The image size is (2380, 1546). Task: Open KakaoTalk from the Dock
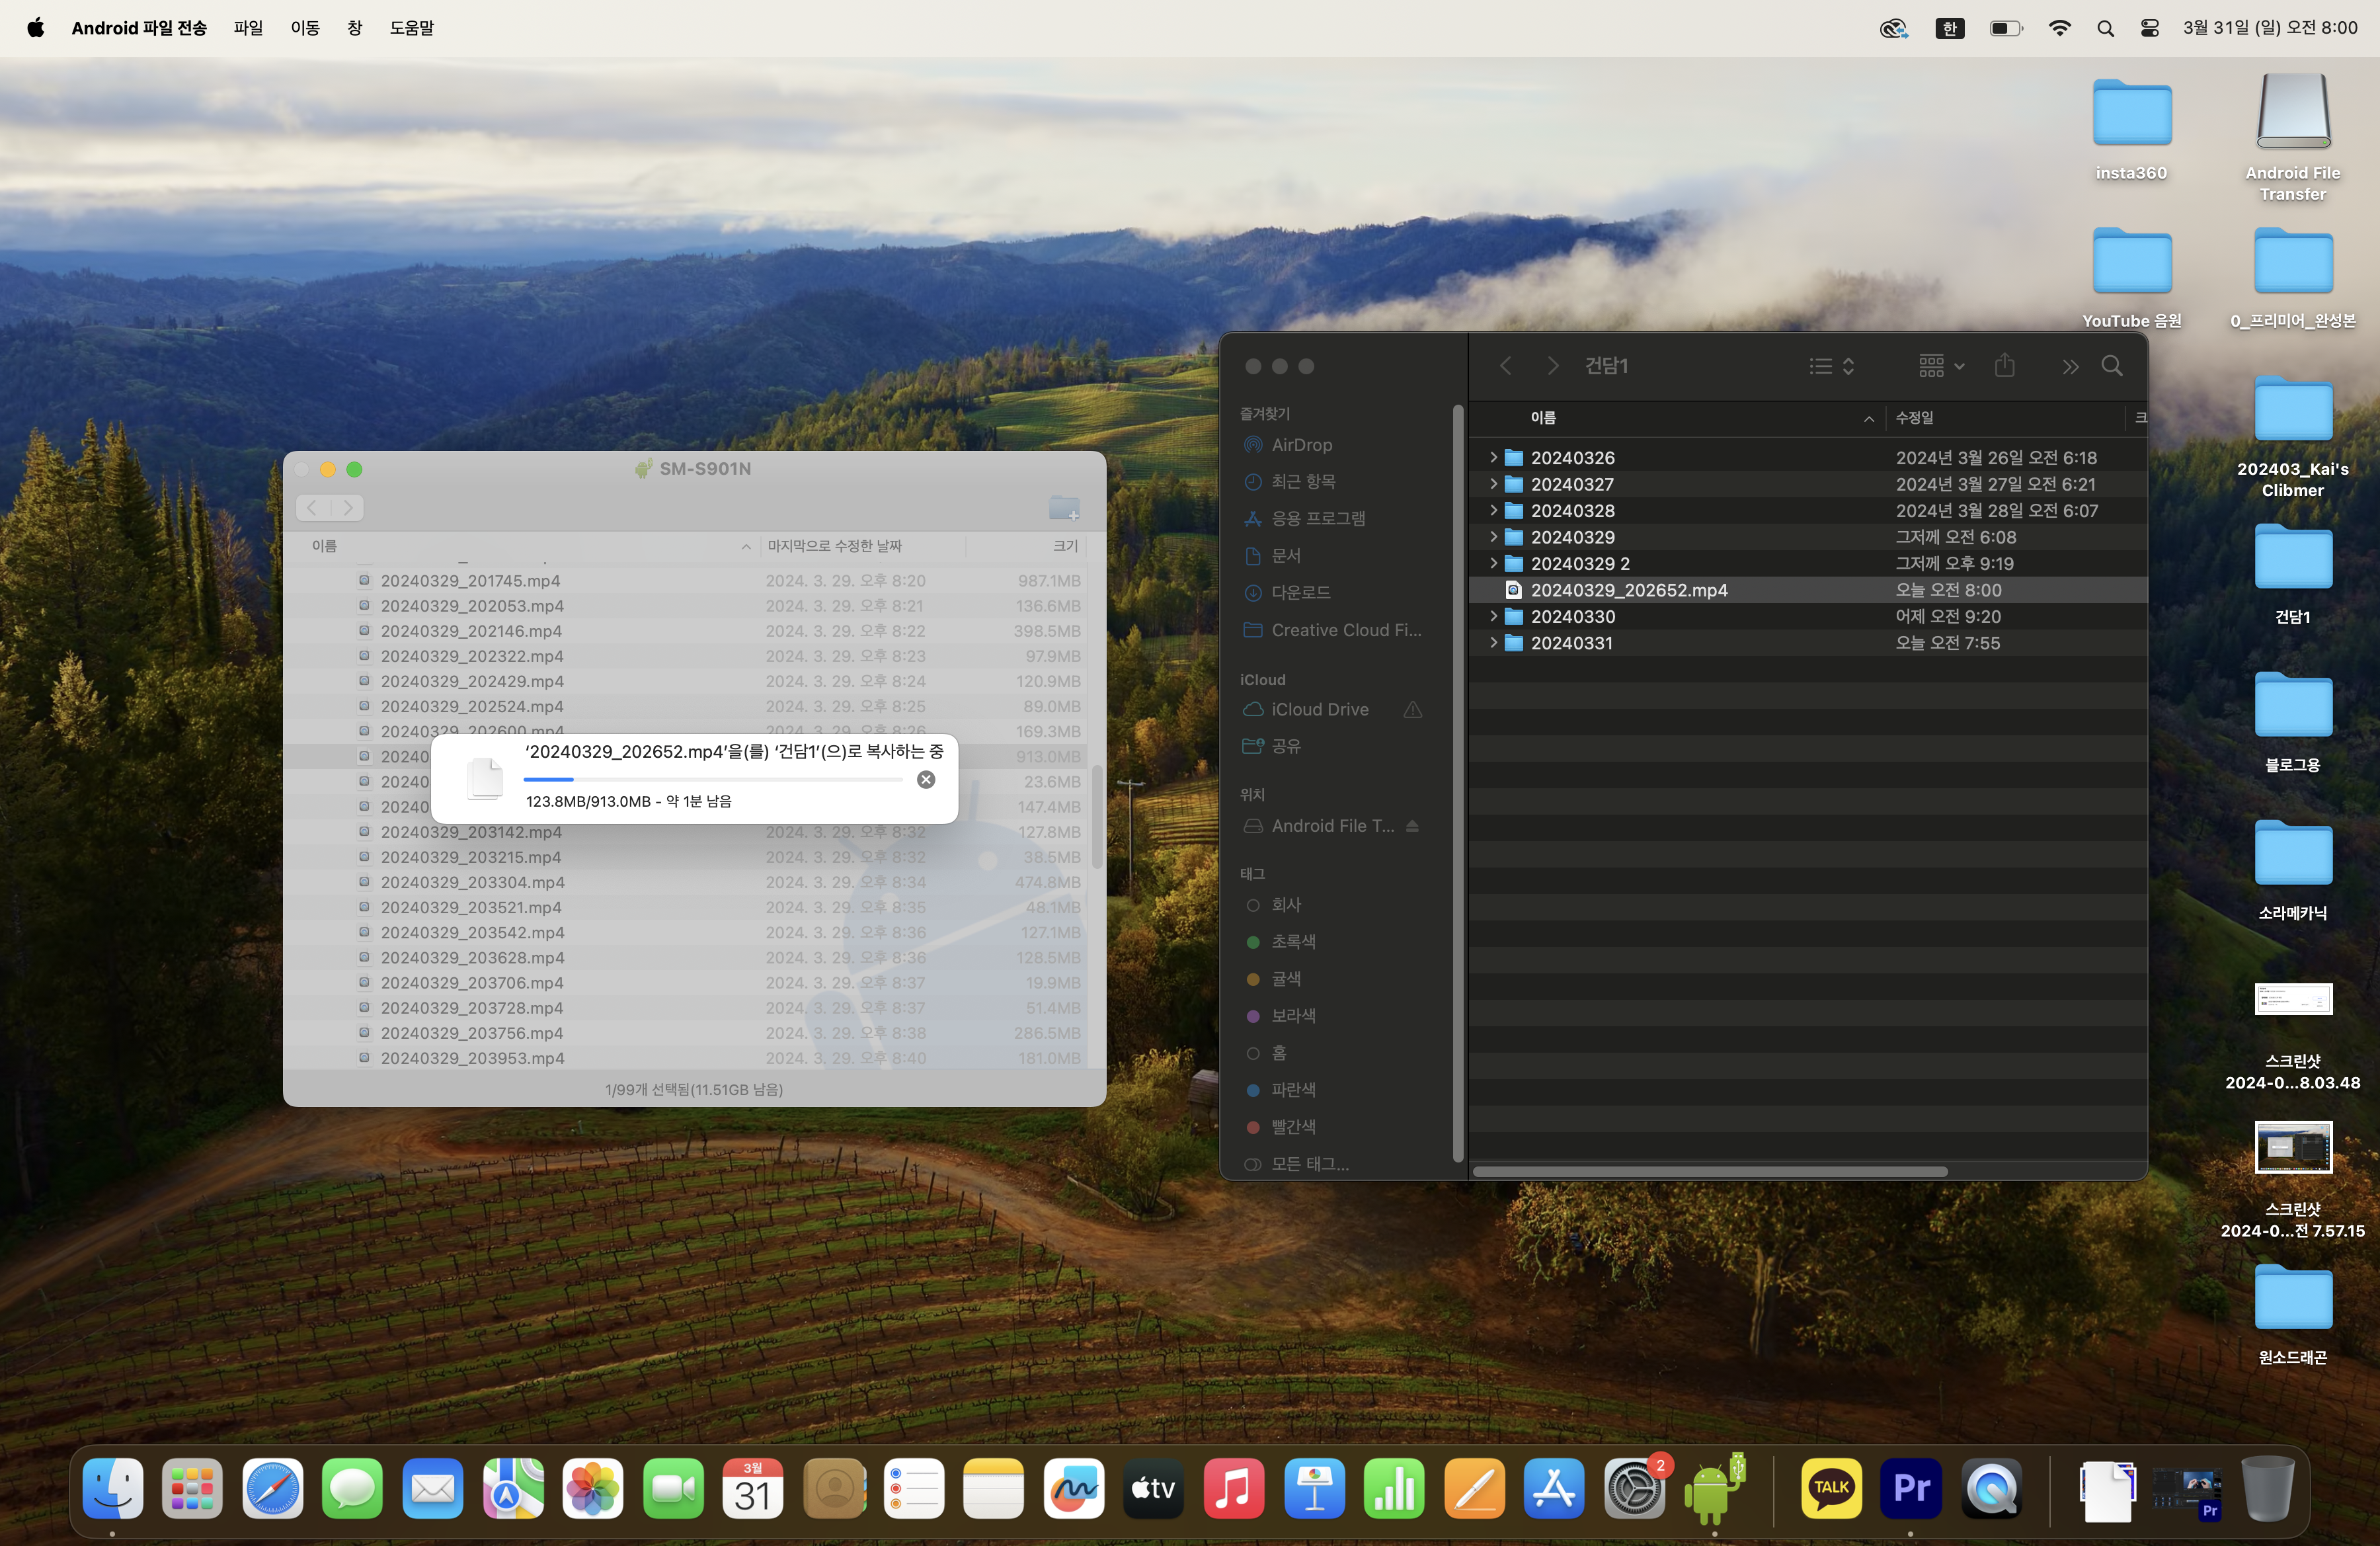[x=1831, y=1489]
